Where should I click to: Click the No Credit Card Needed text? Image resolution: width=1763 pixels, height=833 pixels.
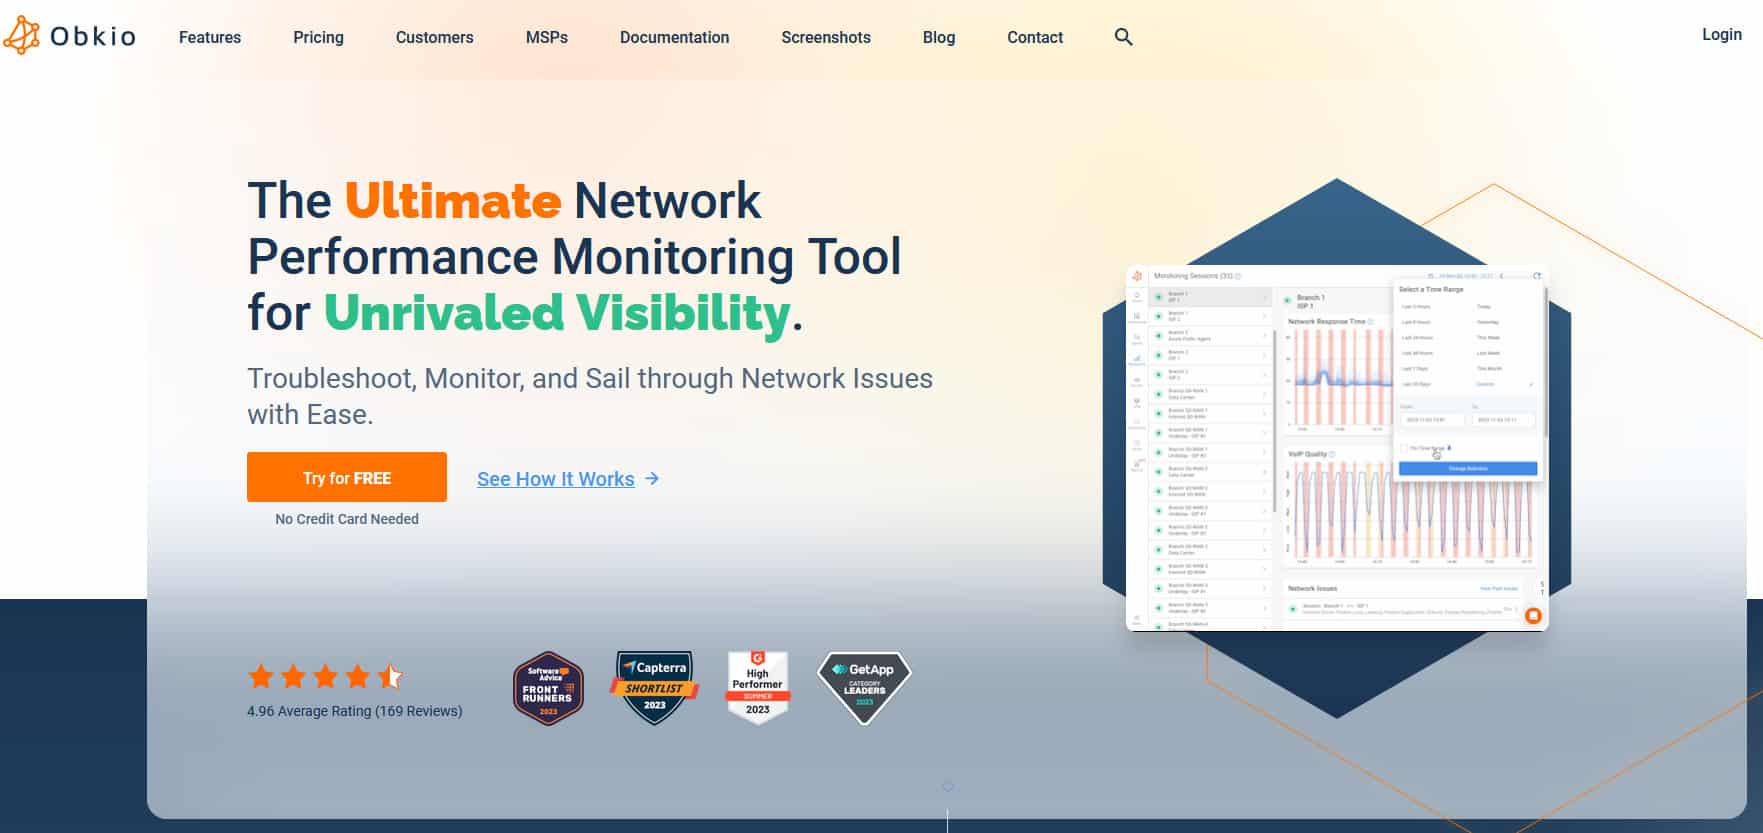click(347, 519)
